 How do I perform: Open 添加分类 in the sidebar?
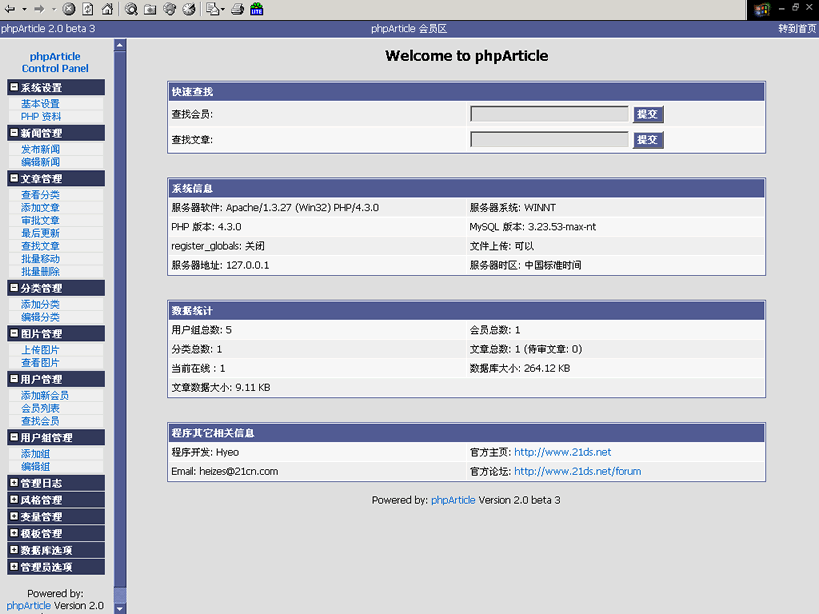(x=40, y=304)
